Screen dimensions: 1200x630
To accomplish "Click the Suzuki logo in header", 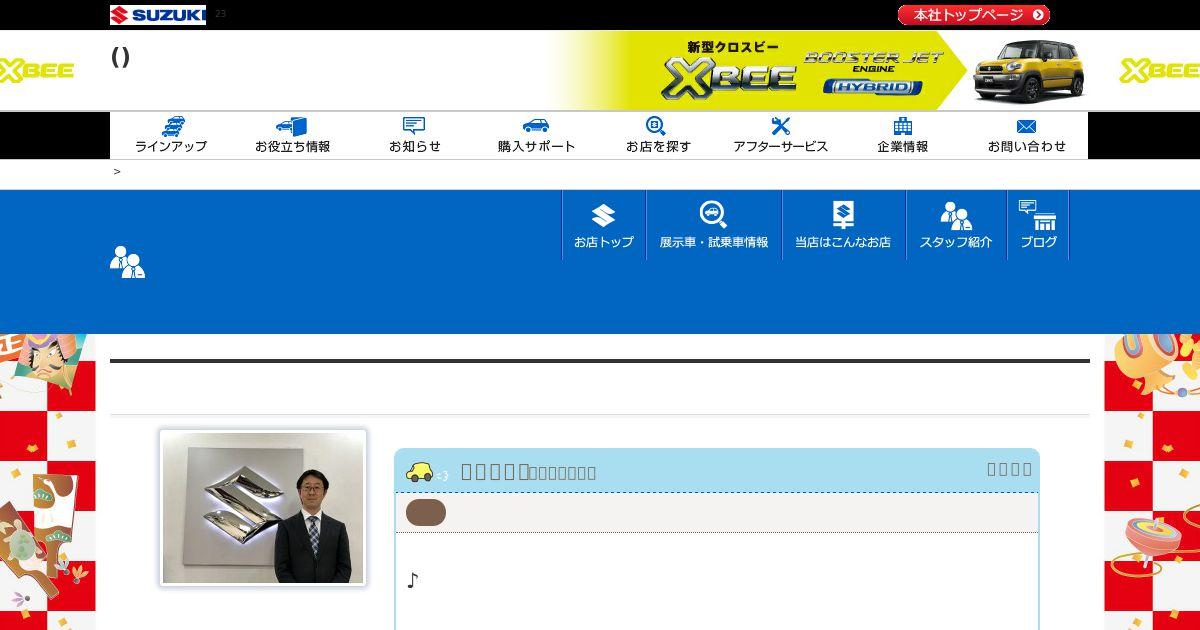I will (158, 15).
